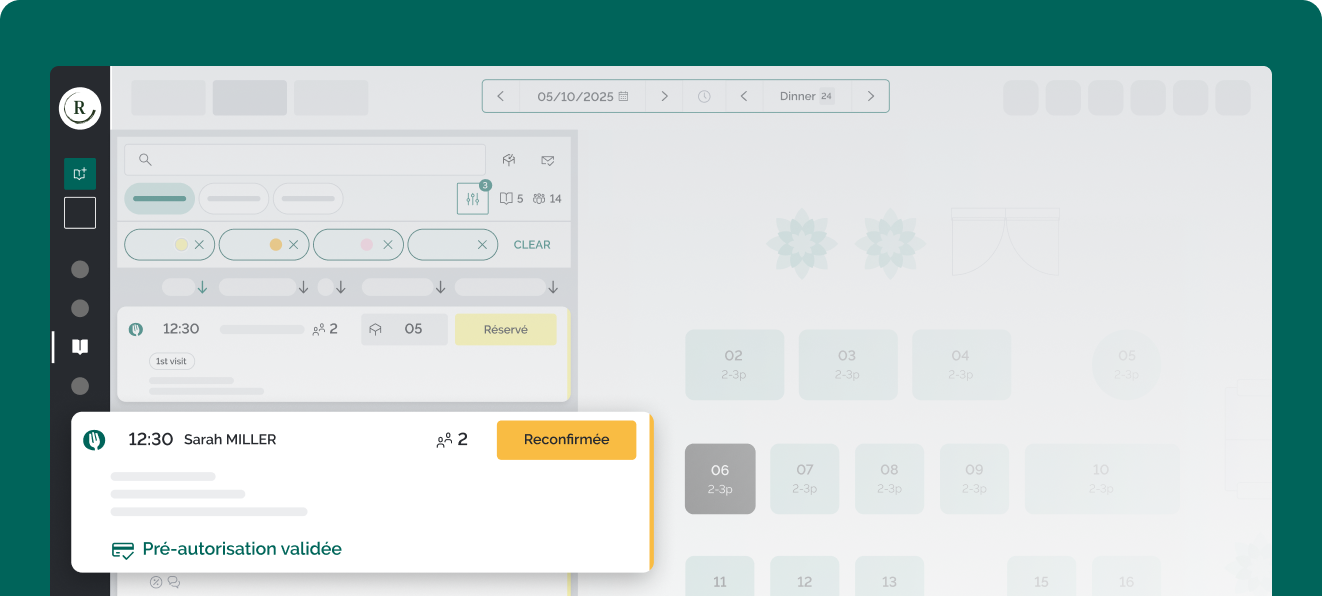The height and width of the screenshot is (596, 1322).
Task: Switch to previous service before Dinner
Action: click(744, 96)
